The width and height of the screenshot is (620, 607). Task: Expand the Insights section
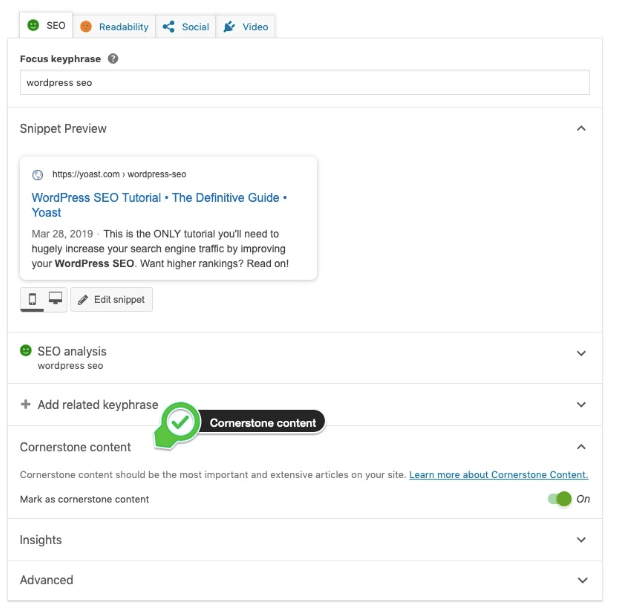coord(582,540)
